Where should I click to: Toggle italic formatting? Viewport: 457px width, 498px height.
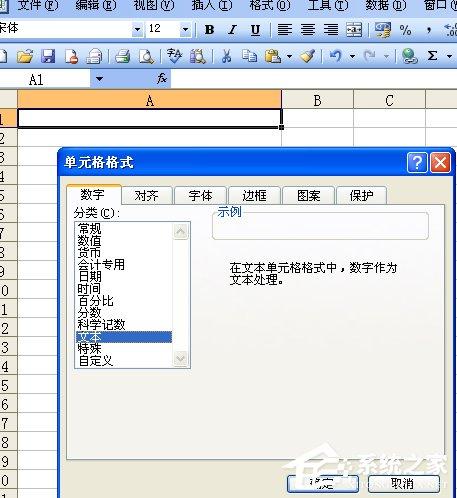click(232, 30)
